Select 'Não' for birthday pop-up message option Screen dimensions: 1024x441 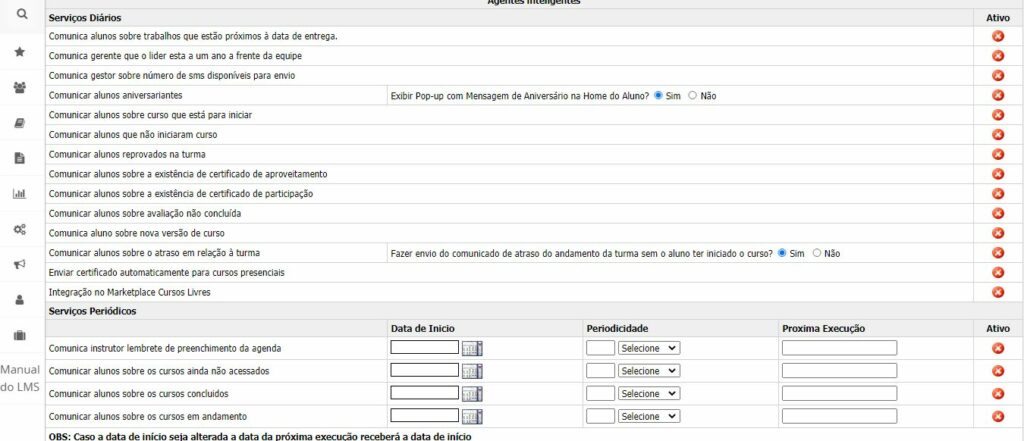pos(693,95)
